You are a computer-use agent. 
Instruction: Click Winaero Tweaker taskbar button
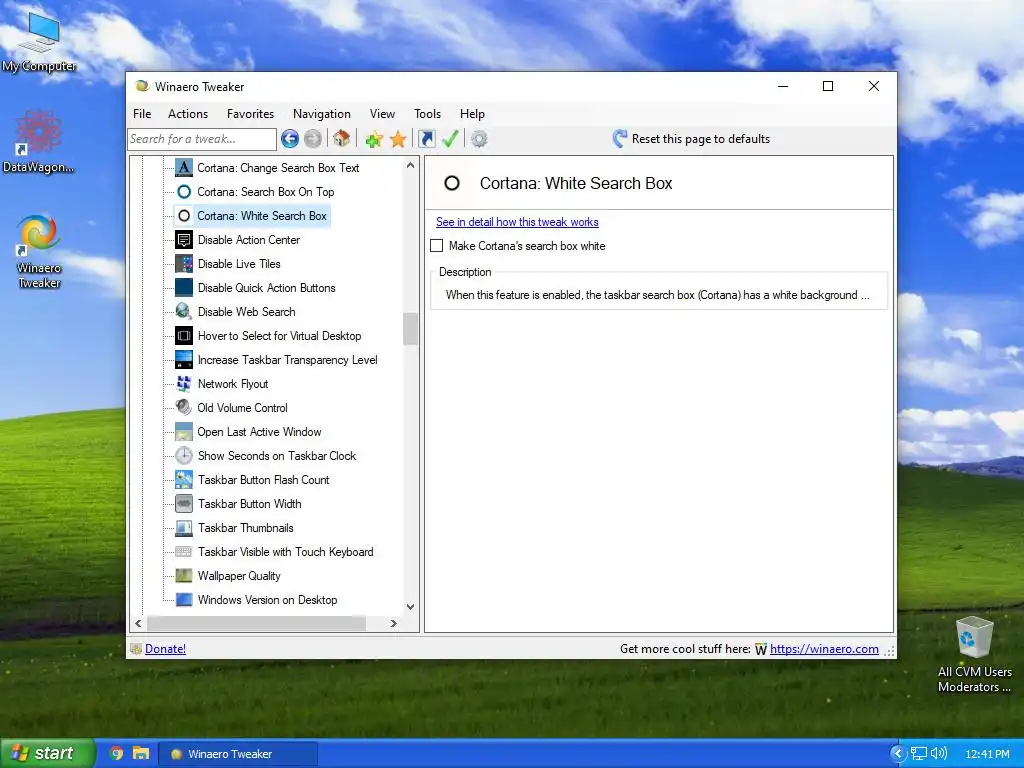tap(238, 754)
